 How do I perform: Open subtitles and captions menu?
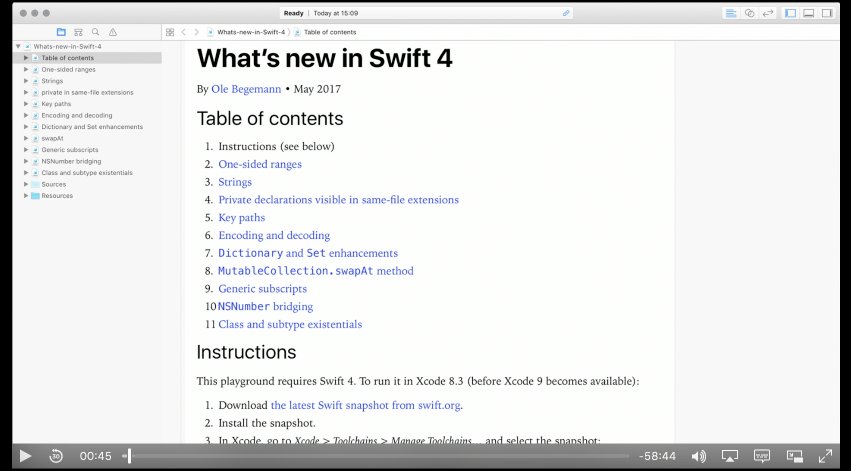click(762, 456)
